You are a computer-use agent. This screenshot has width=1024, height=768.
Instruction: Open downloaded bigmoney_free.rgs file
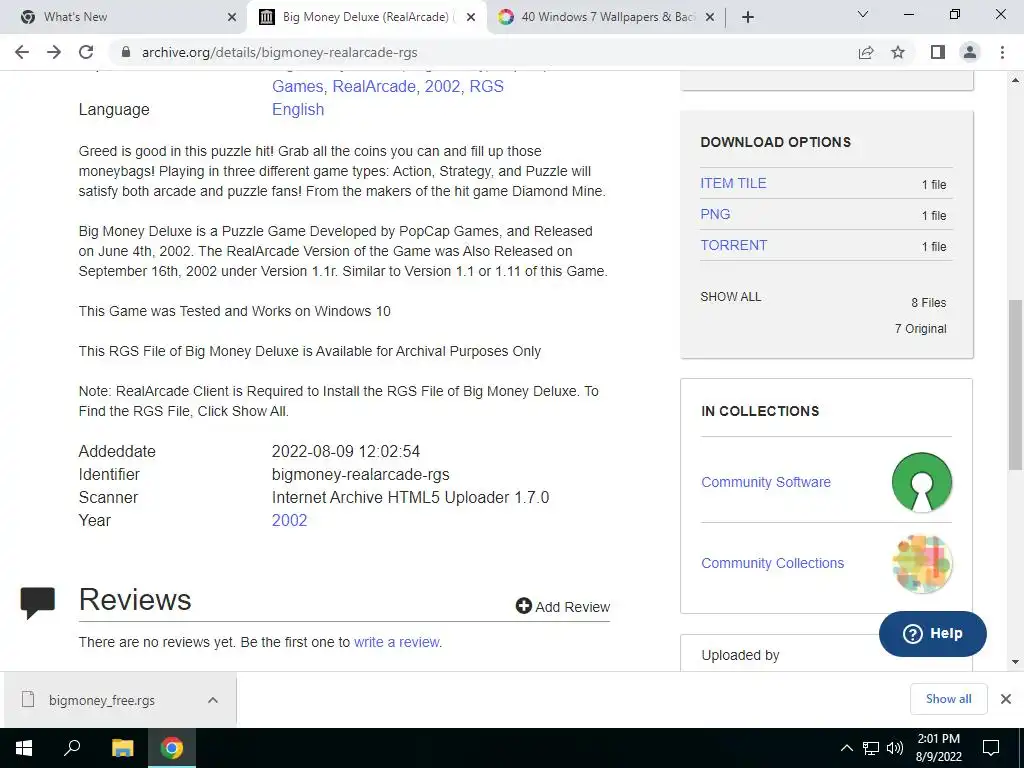click(102, 700)
